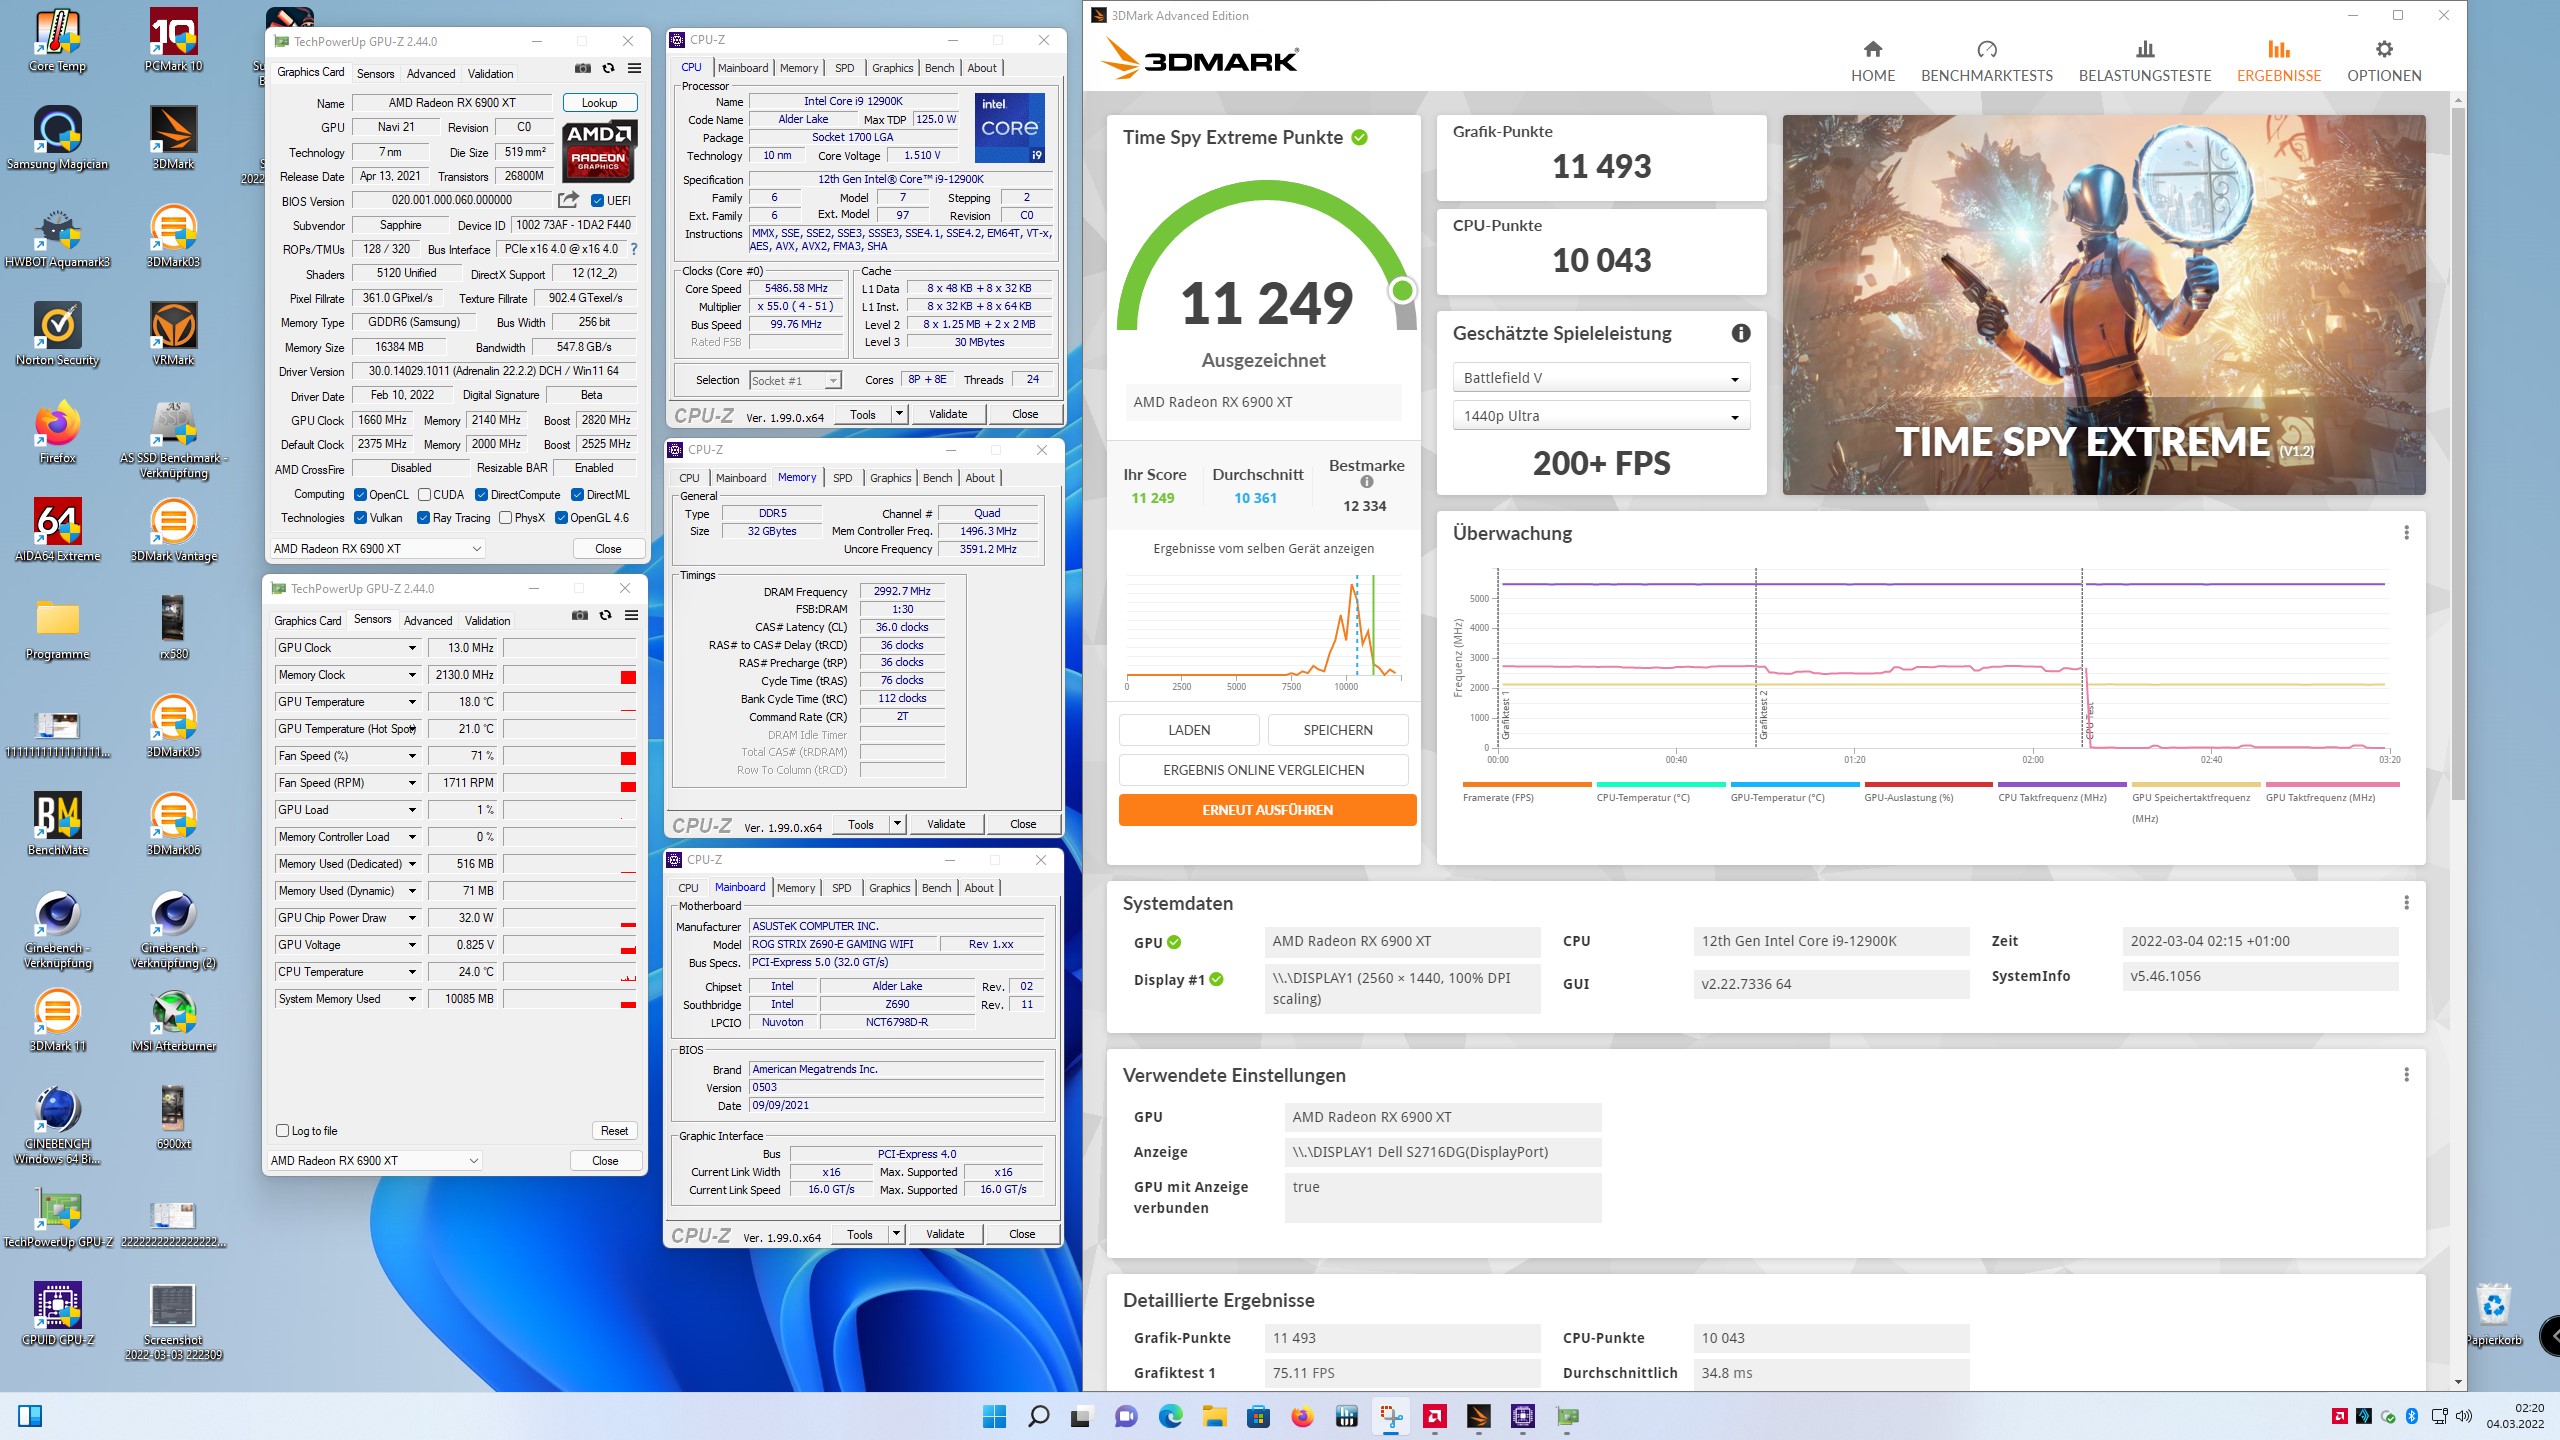This screenshot has height=1440, width=2560.
Task: Click the Windows Start button on taskbar
Action: pos(994,1416)
